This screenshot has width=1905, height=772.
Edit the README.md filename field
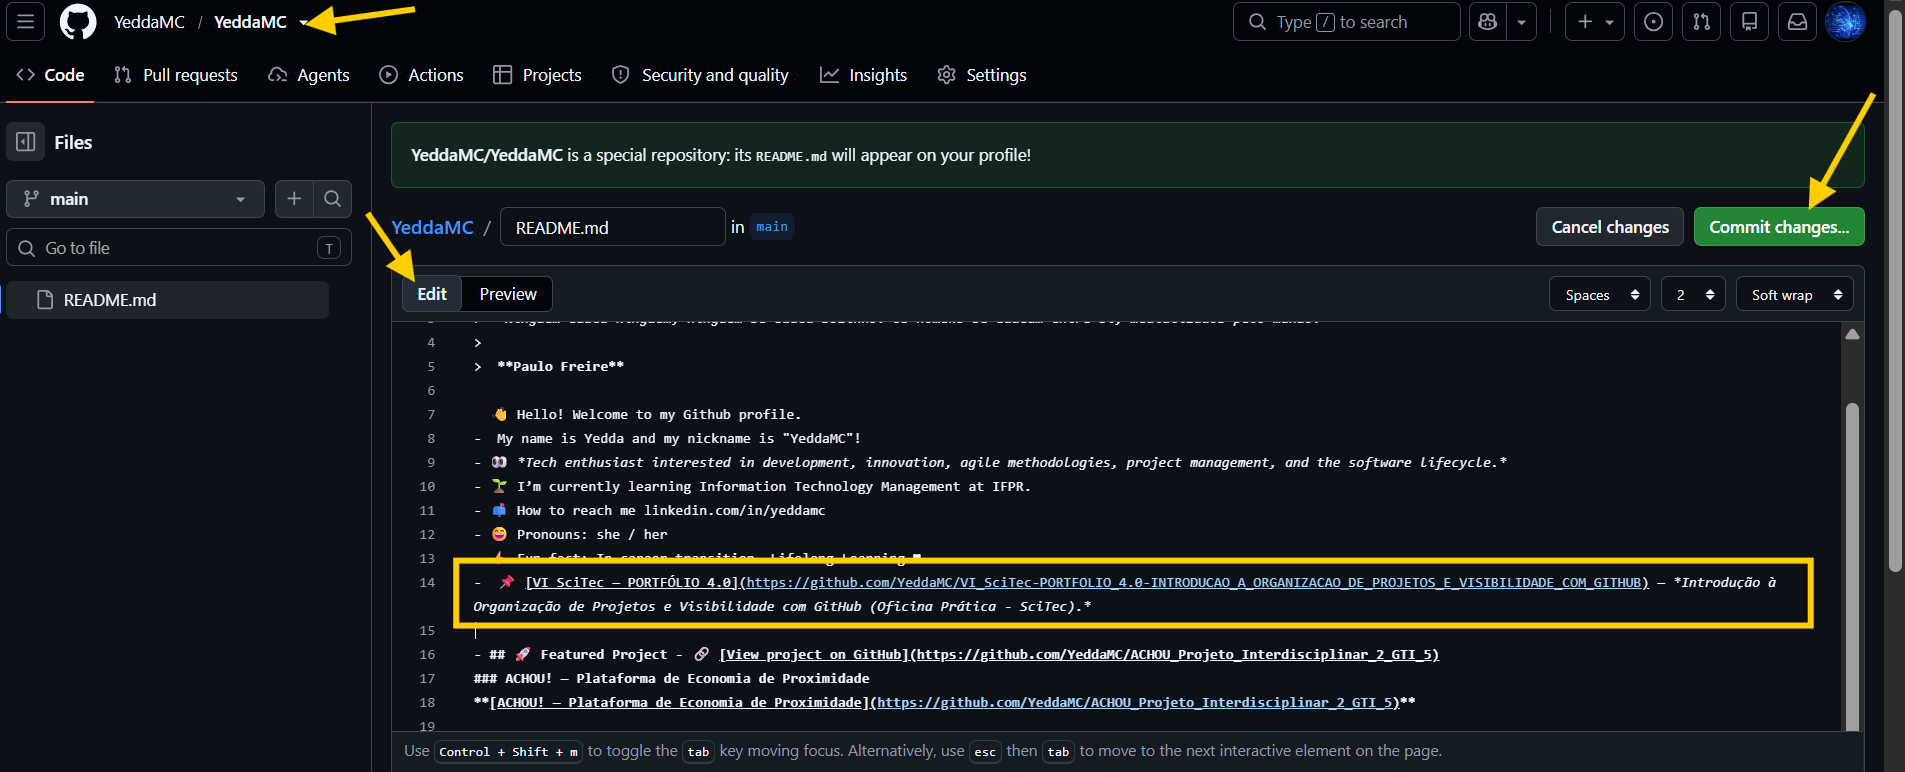click(x=612, y=227)
